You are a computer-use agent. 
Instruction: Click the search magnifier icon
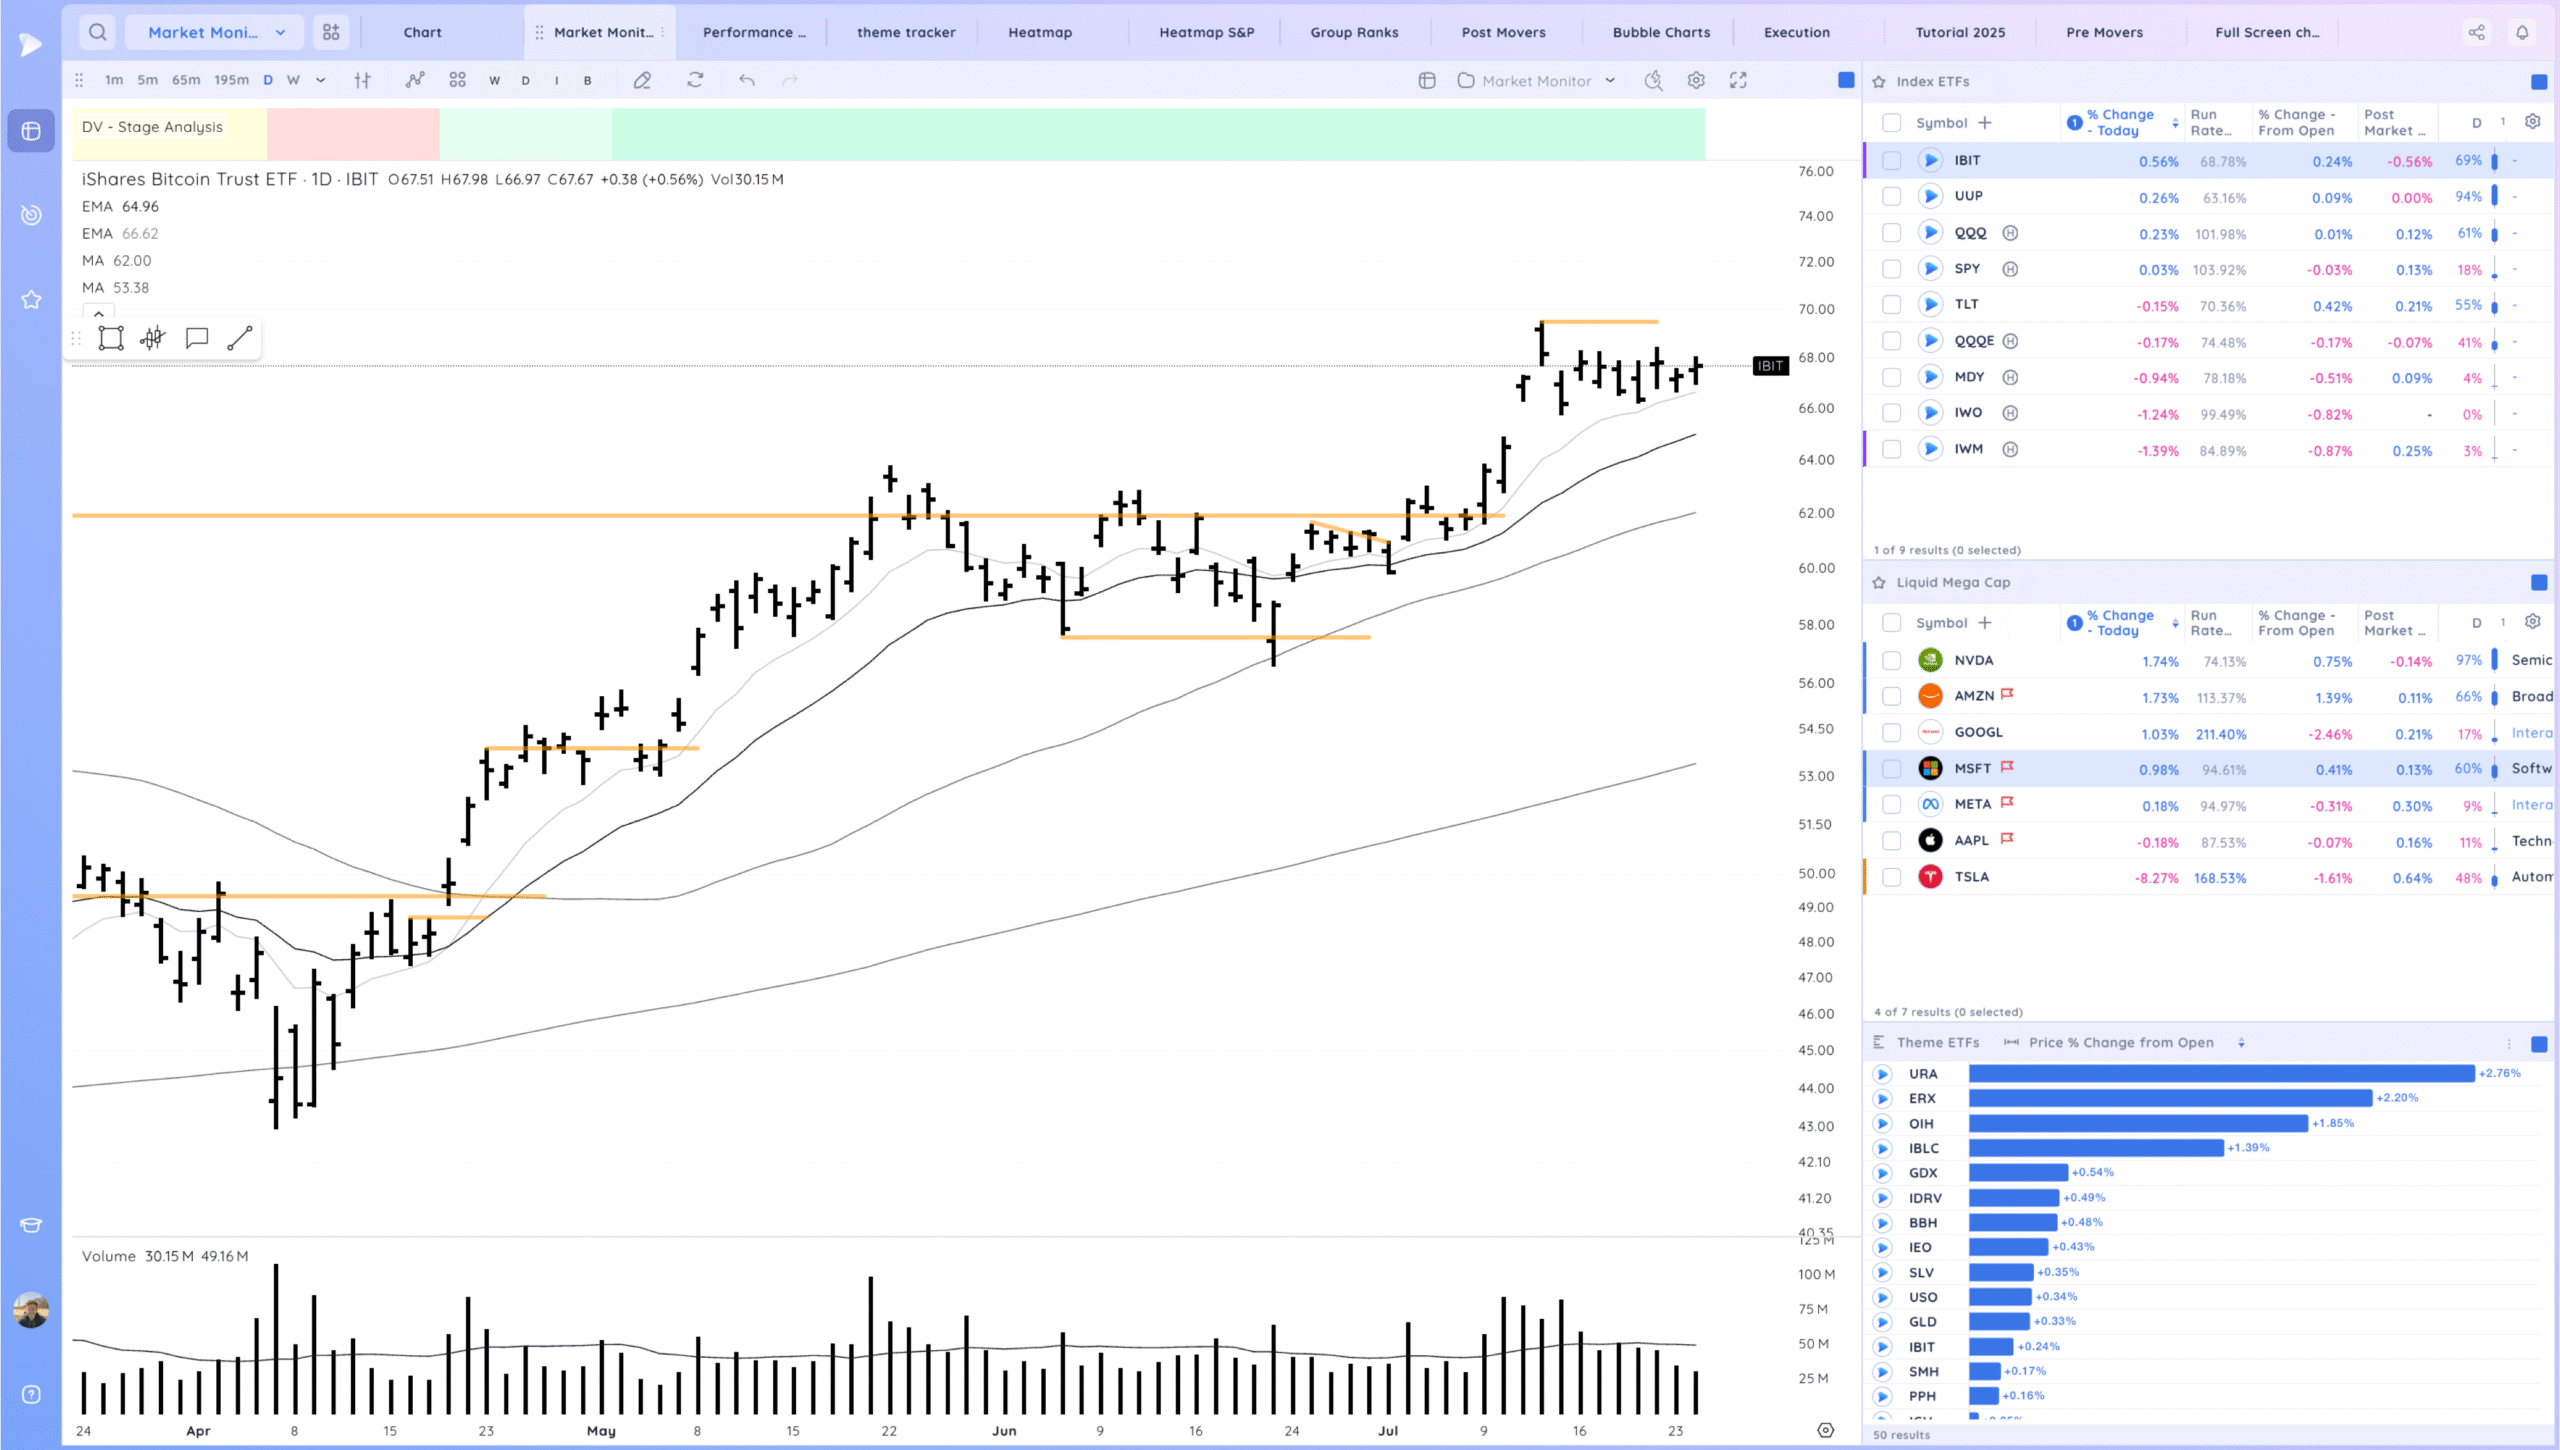click(x=97, y=32)
